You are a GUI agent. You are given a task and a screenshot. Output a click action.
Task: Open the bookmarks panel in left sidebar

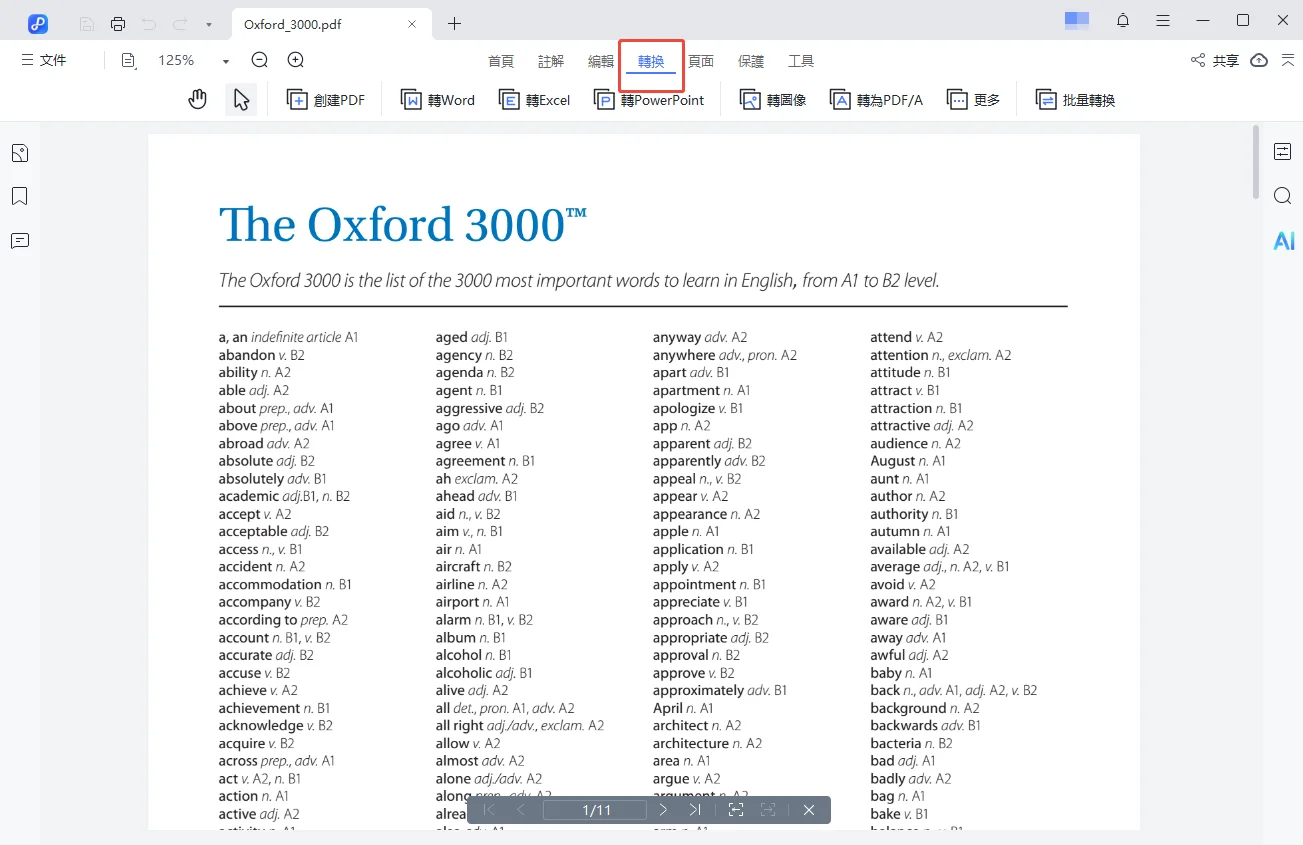click(20, 196)
